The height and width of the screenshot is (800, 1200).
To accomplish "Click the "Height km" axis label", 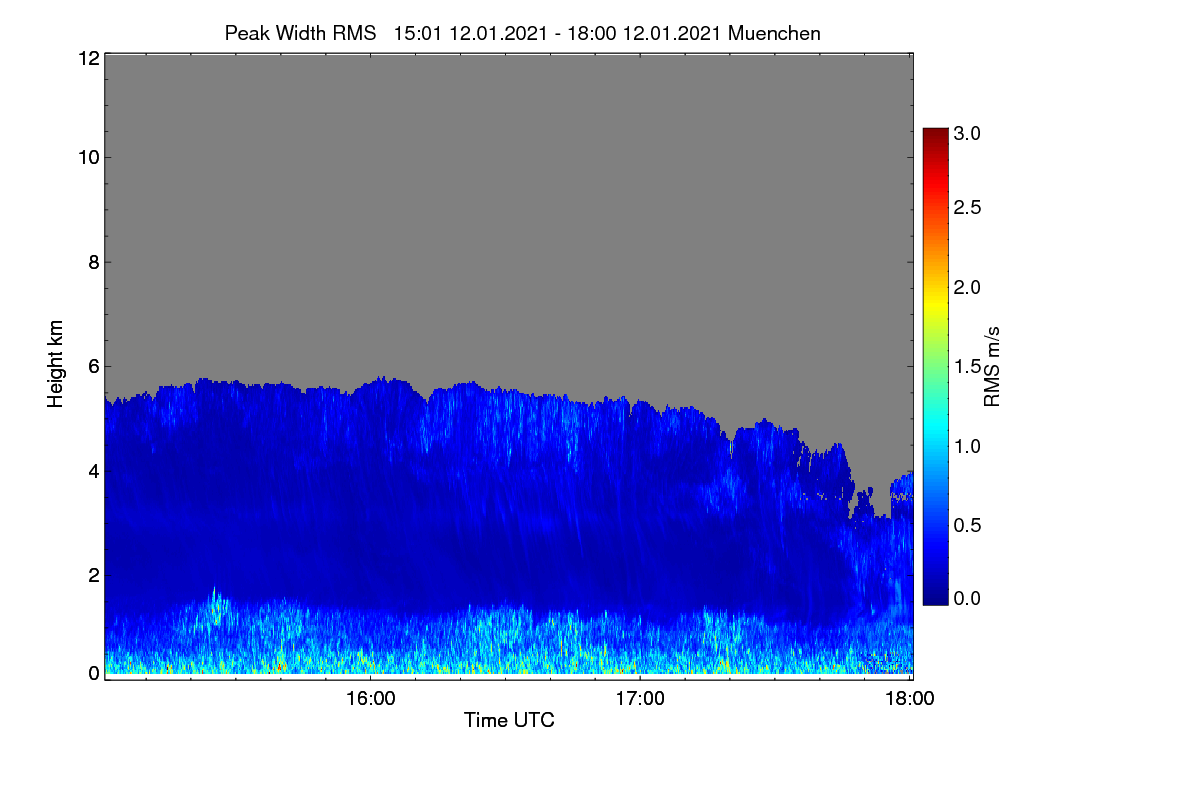I will [x=55, y=364].
